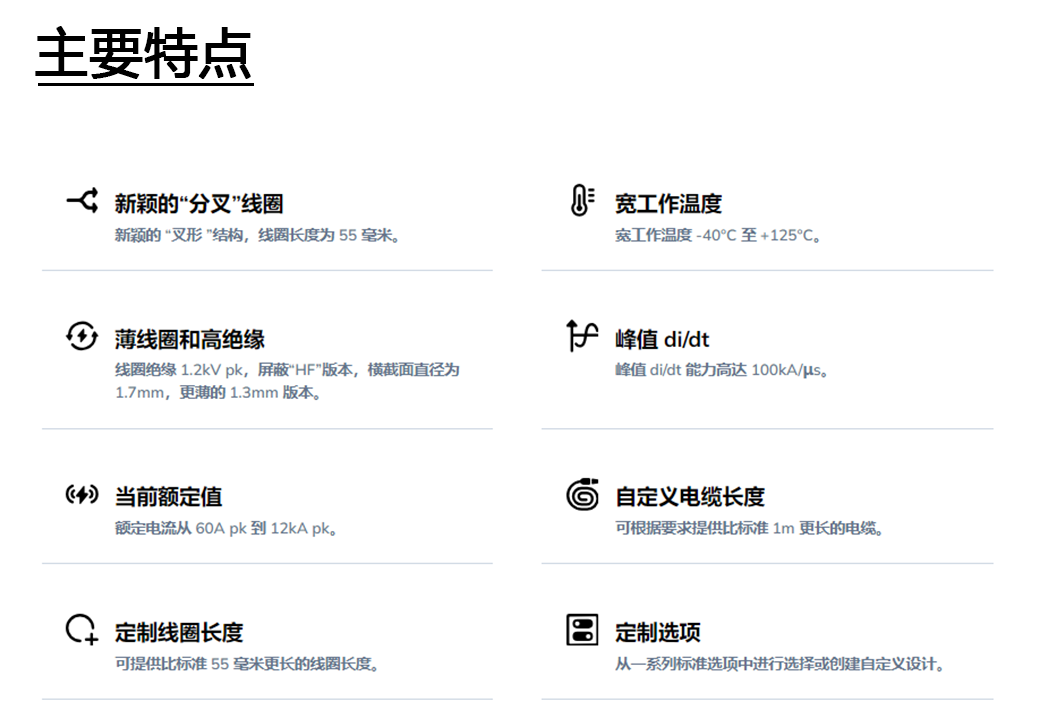
Task: Click the forked coil split-arrow icon
Action: (x=82, y=200)
